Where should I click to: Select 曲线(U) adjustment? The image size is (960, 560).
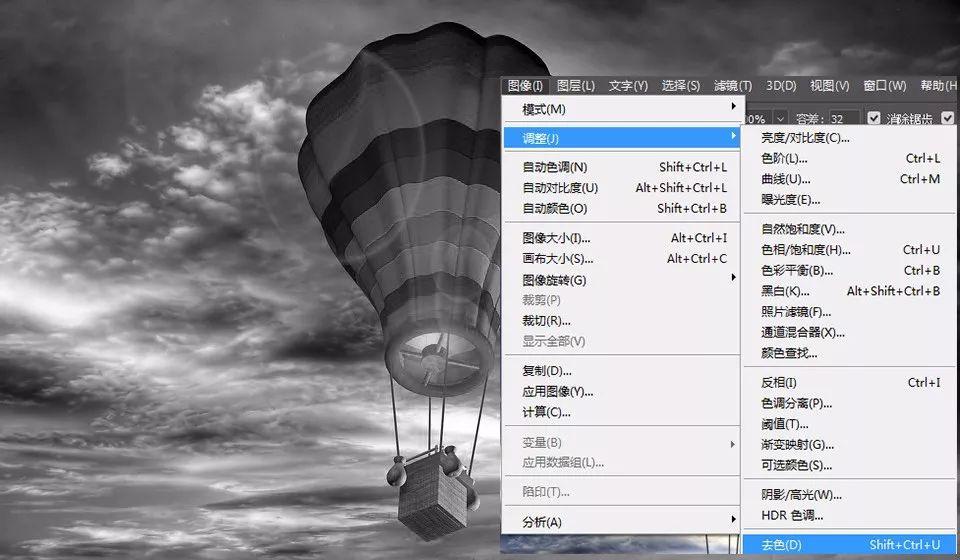[x=850, y=179]
